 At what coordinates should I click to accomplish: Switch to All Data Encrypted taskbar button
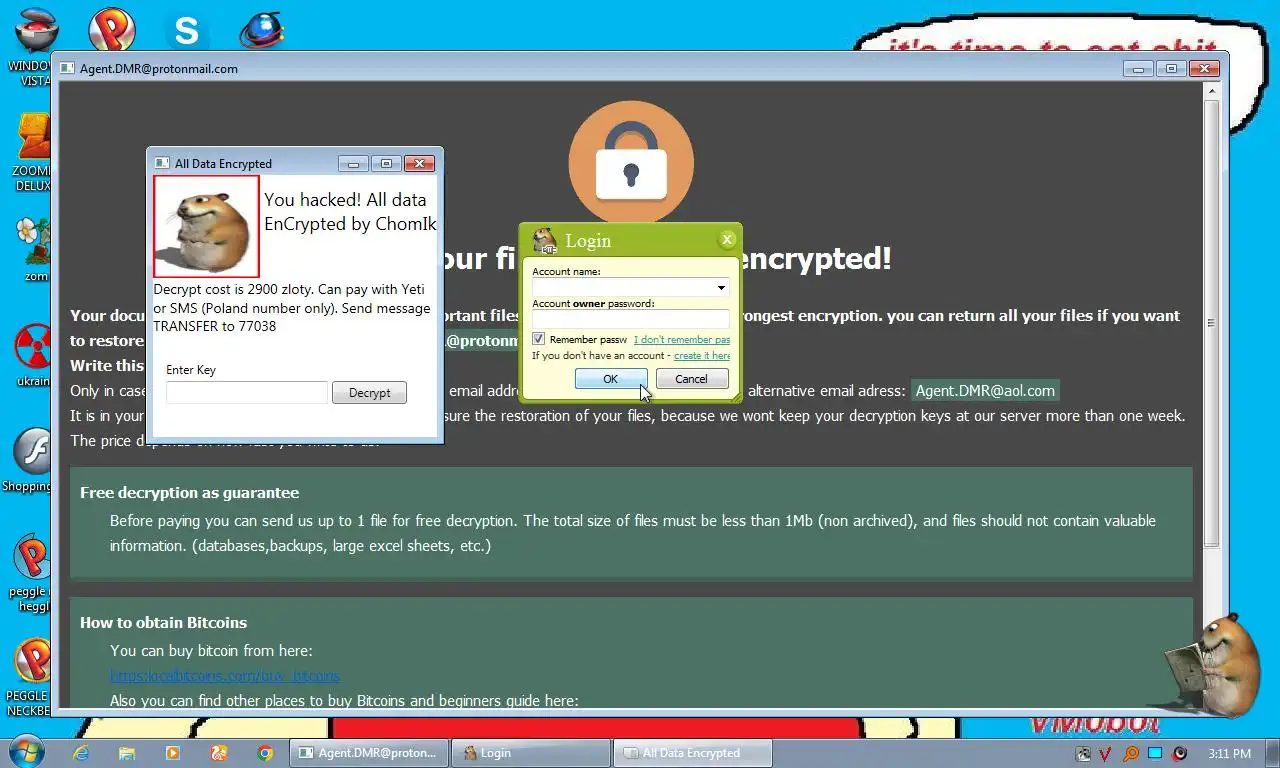(x=692, y=753)
